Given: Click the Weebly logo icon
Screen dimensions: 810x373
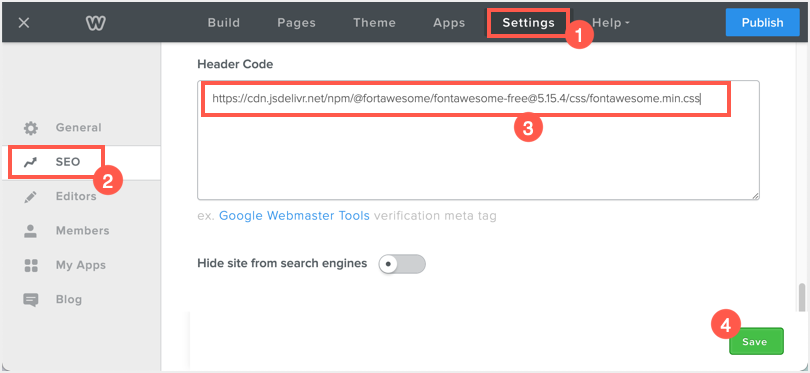Looking at the screenshot, I should tap(96, 23).
